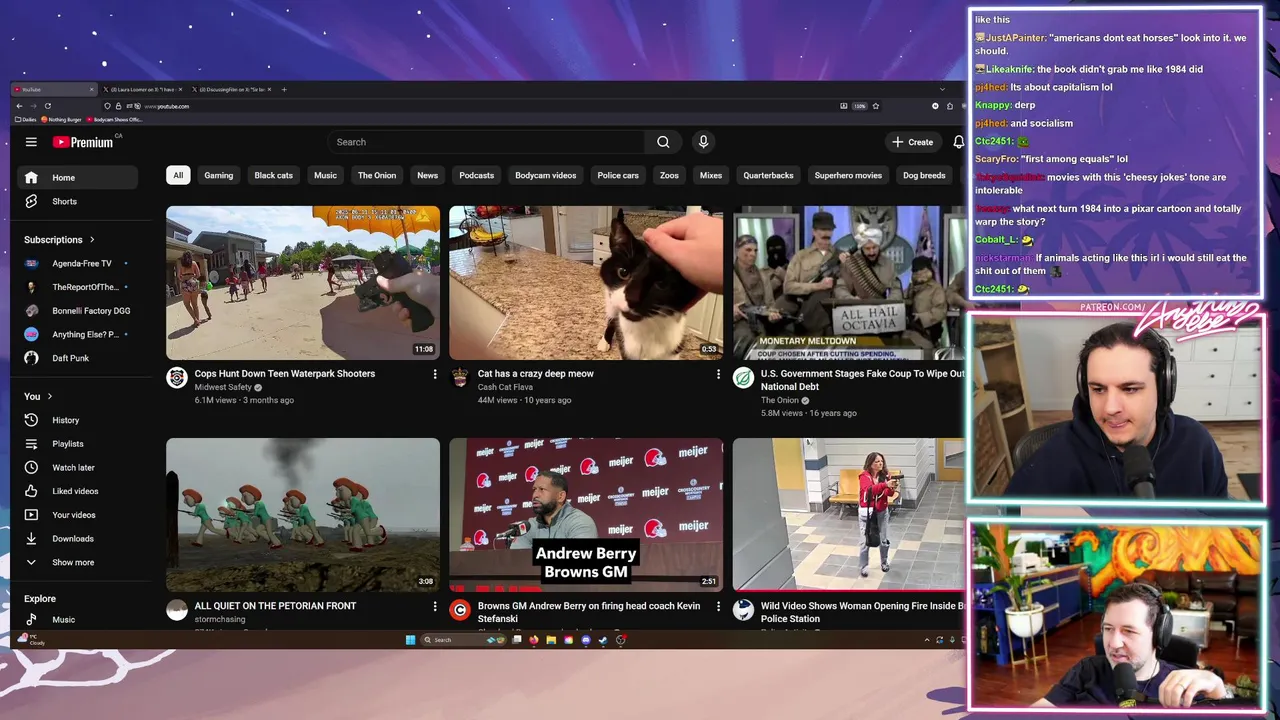Expand Show more in sidebar
The height and width of the screenshot is (720, 1280).
tap(78, 562)
